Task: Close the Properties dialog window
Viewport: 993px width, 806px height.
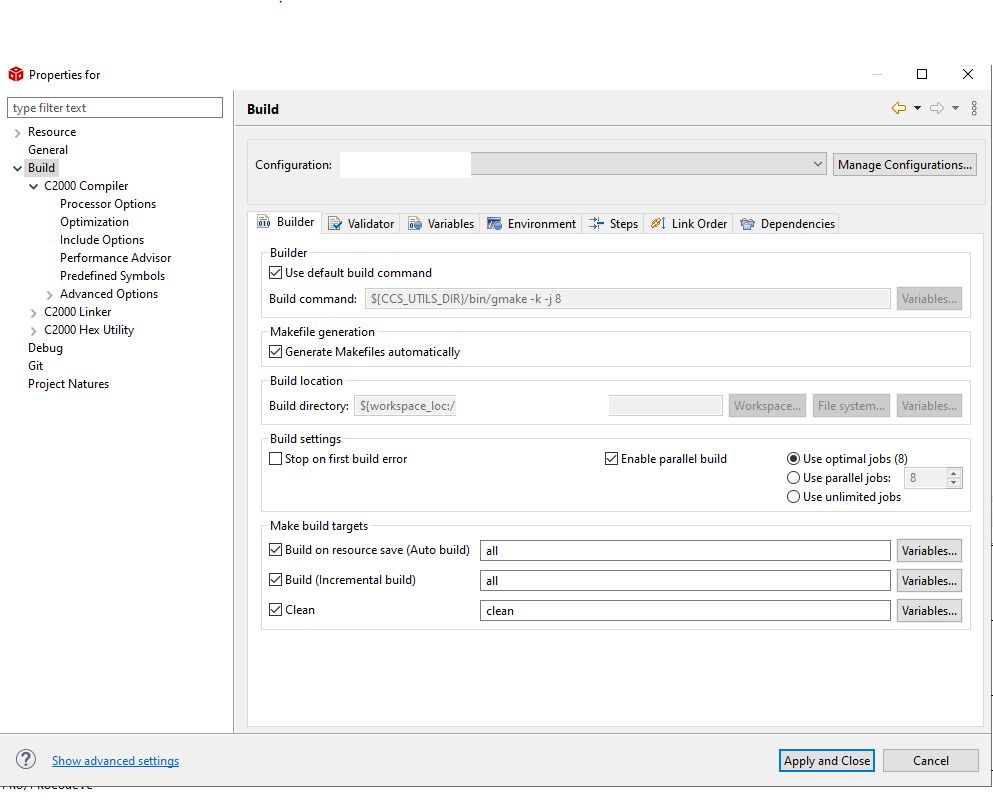Action: [x=968, y=74]
